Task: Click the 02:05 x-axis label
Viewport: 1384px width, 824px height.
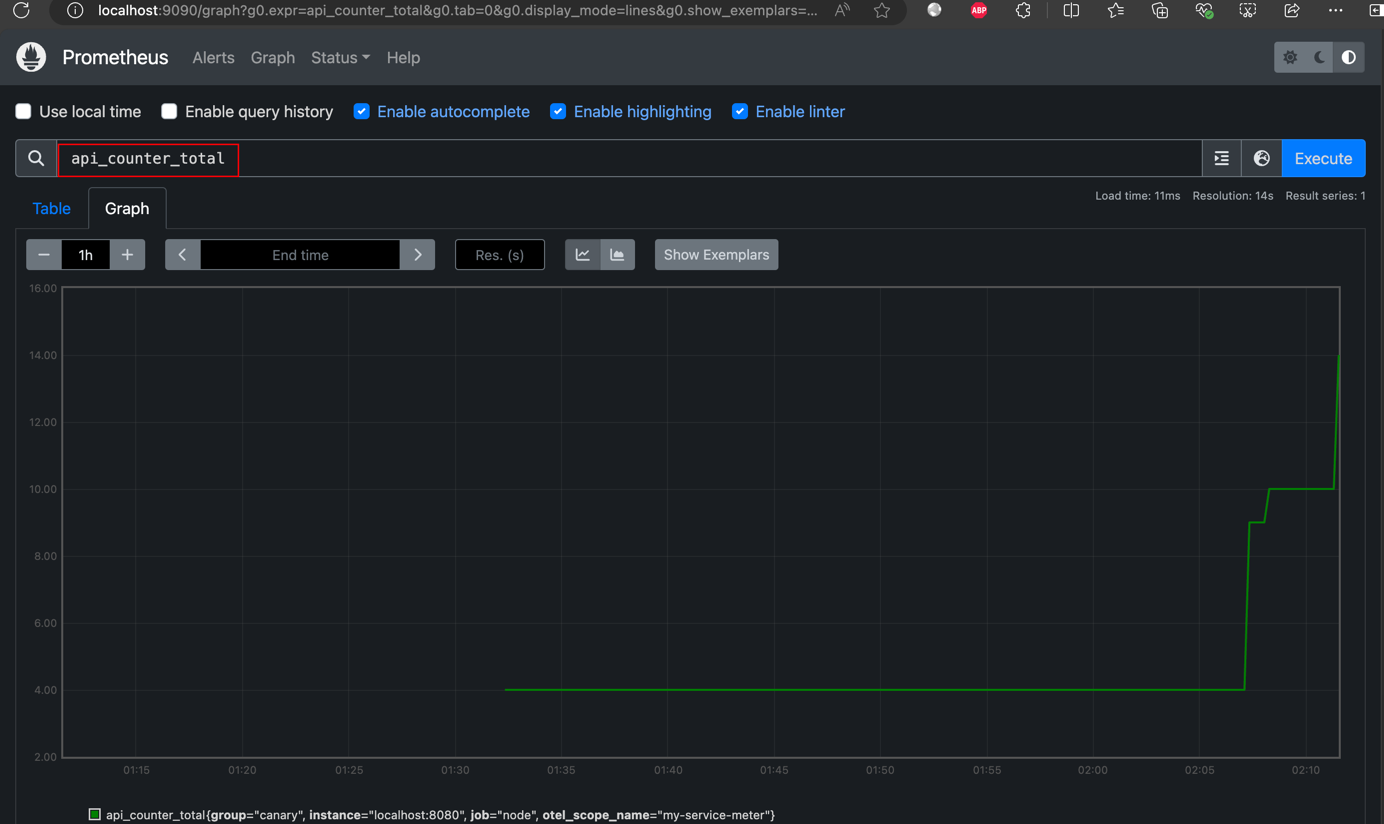Action: pos(1199,770)
